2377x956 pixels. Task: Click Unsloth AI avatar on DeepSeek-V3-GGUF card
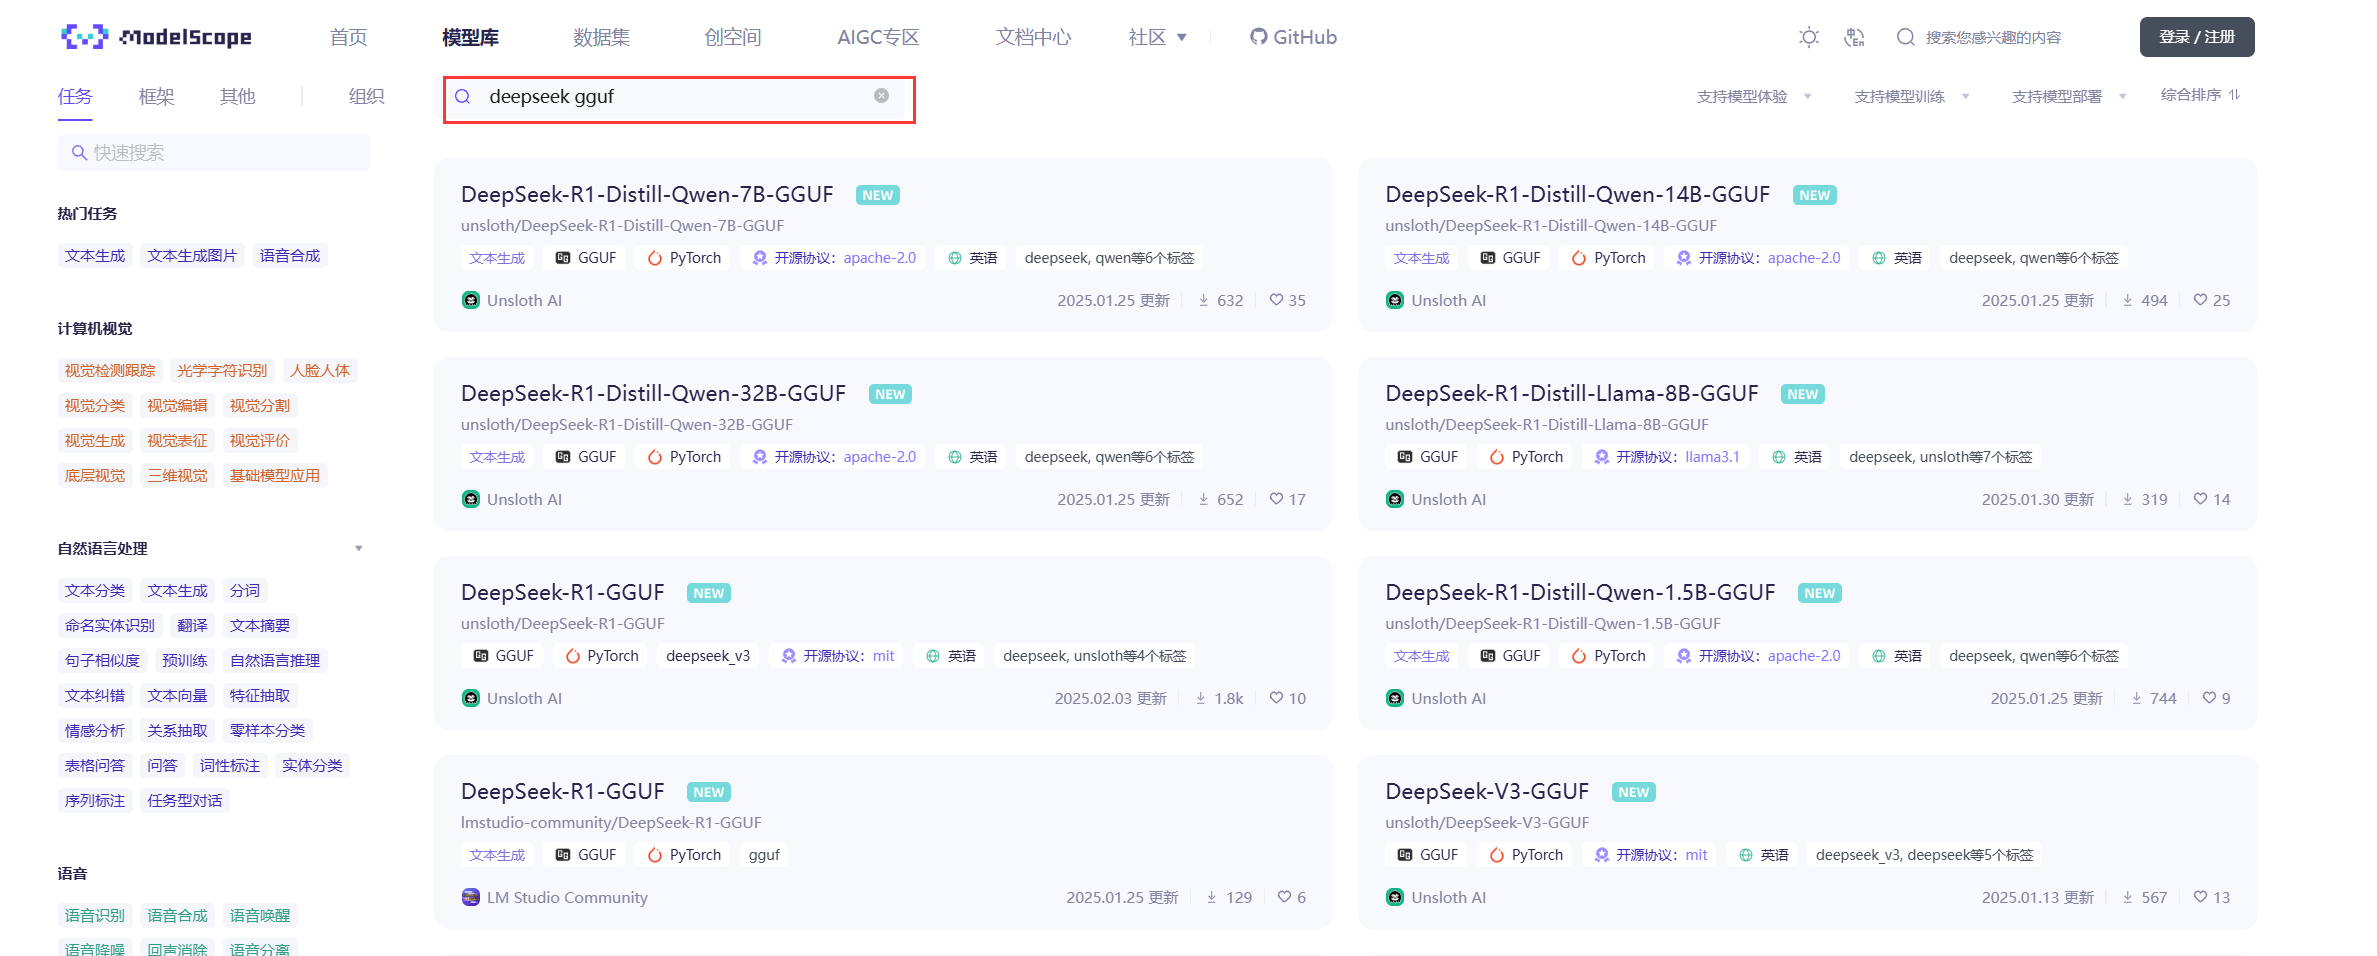(x=1395, y=897)
